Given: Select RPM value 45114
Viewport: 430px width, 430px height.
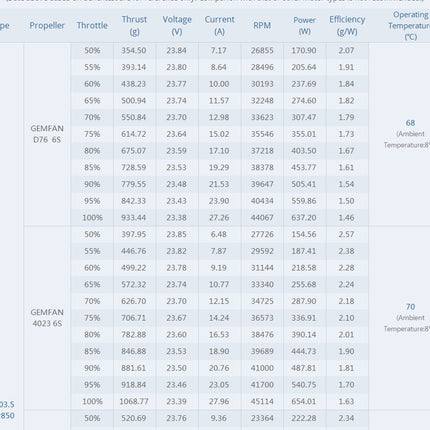Looking at the screenshot, I should [262, 401].
